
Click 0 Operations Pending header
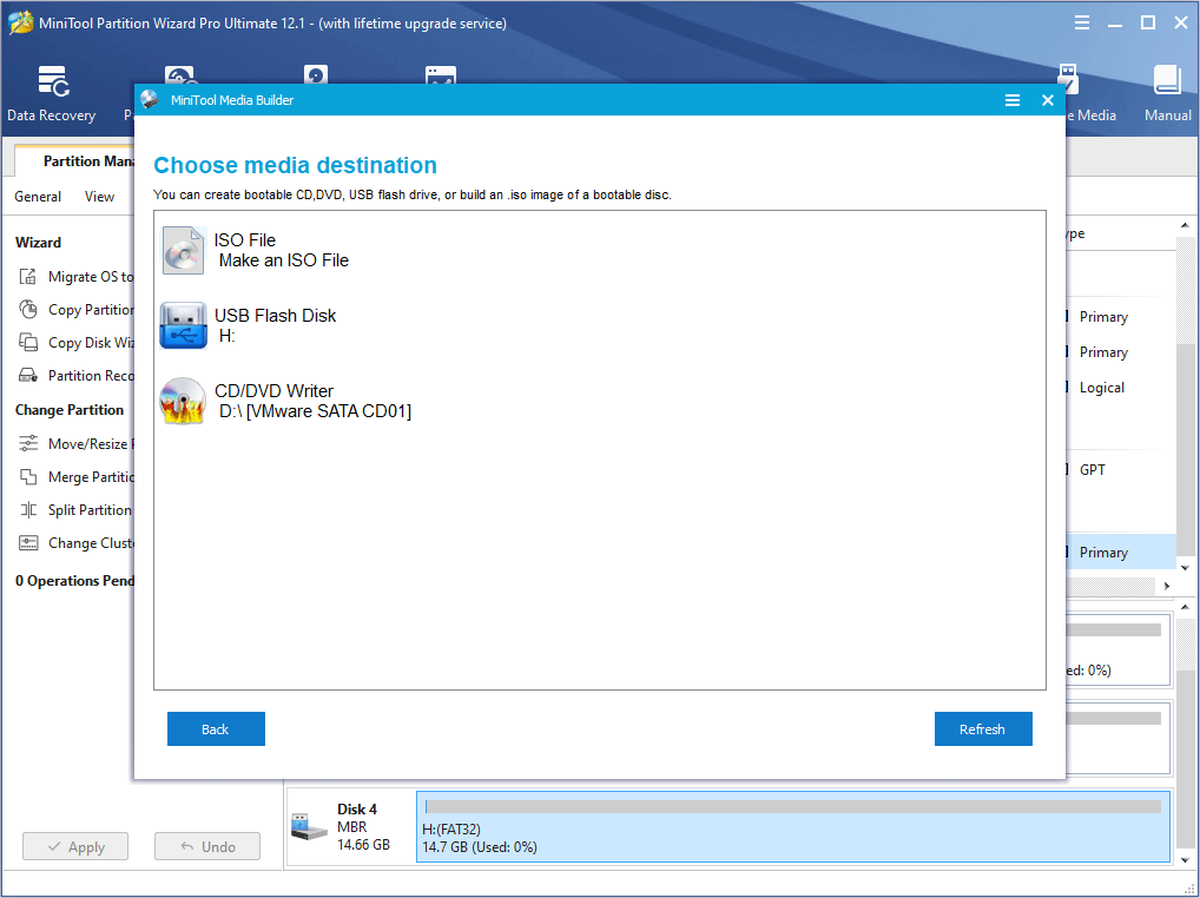(x=75, y=580)
